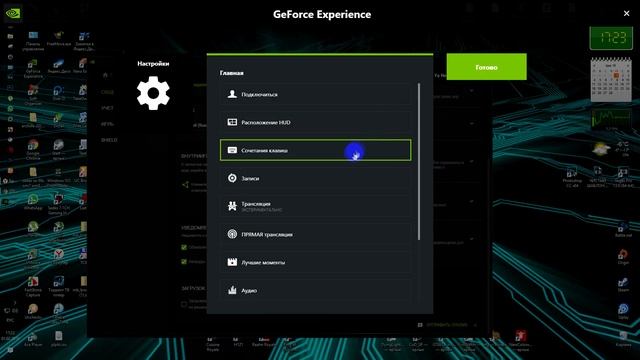This screenshot has height=360, width=640.
Task: Click the green Готово button
Action: (486, 67)
